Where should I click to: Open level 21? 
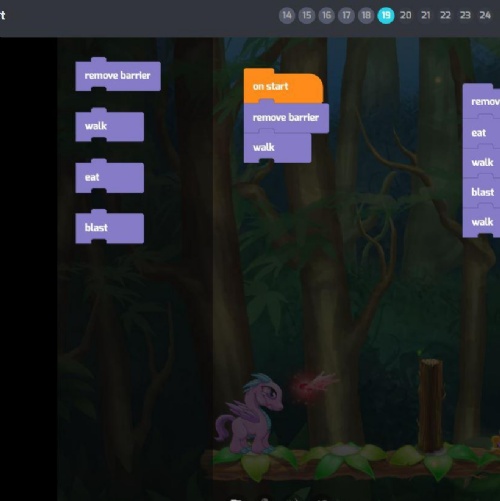tap(426, 15)
